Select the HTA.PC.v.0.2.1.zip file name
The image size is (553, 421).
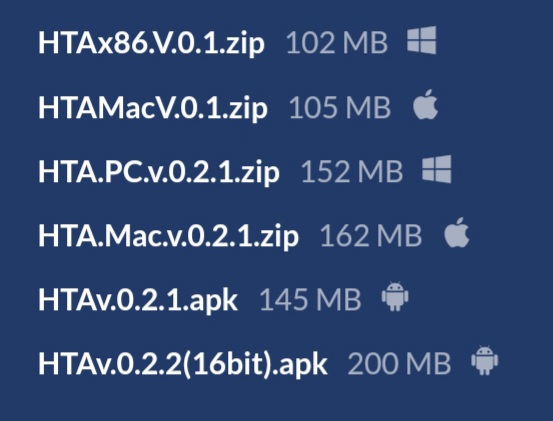[x=159, y=172]
